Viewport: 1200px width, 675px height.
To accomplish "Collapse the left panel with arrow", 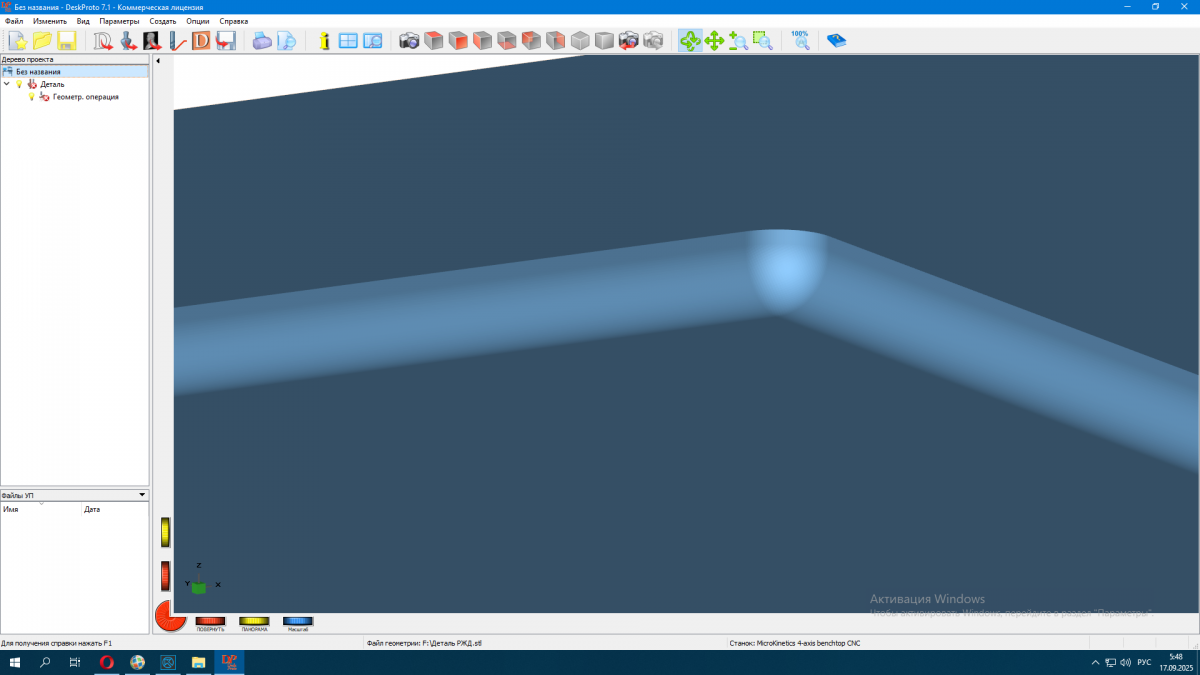I will 158,62.
